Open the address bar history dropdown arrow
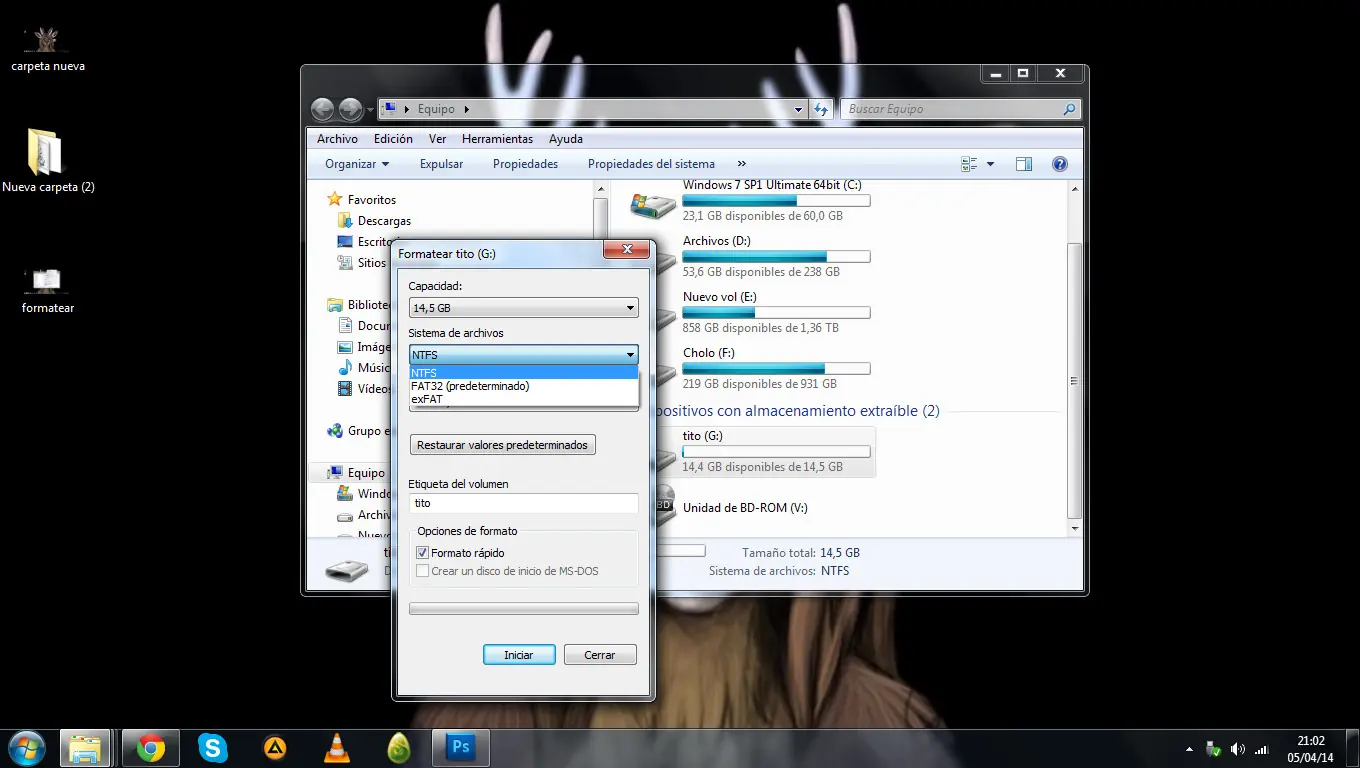 [x=798, y=109]
